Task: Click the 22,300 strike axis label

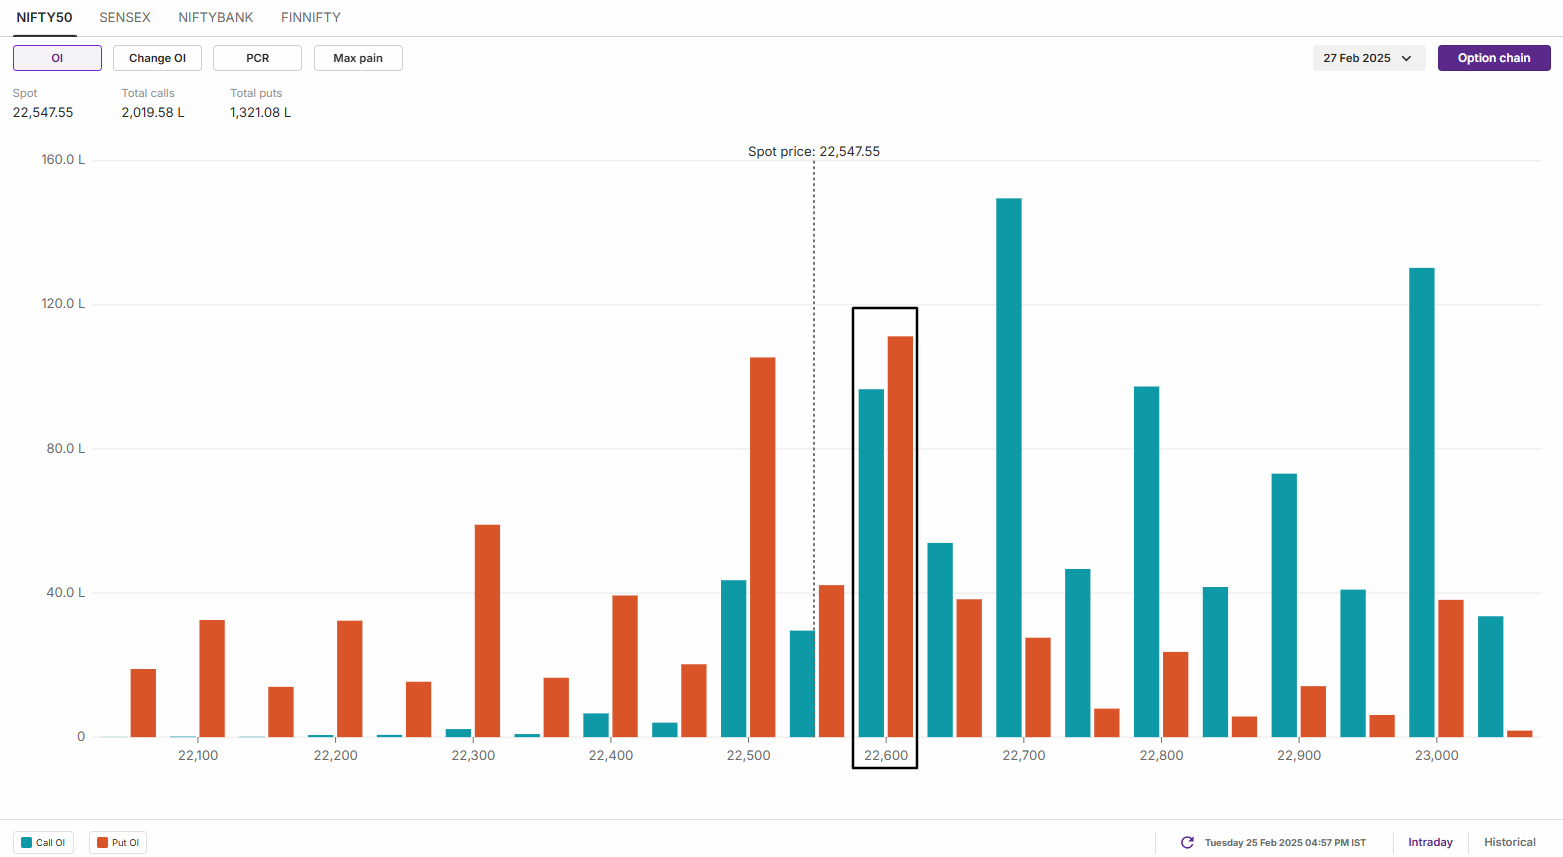Action: [x=473, y=755]
